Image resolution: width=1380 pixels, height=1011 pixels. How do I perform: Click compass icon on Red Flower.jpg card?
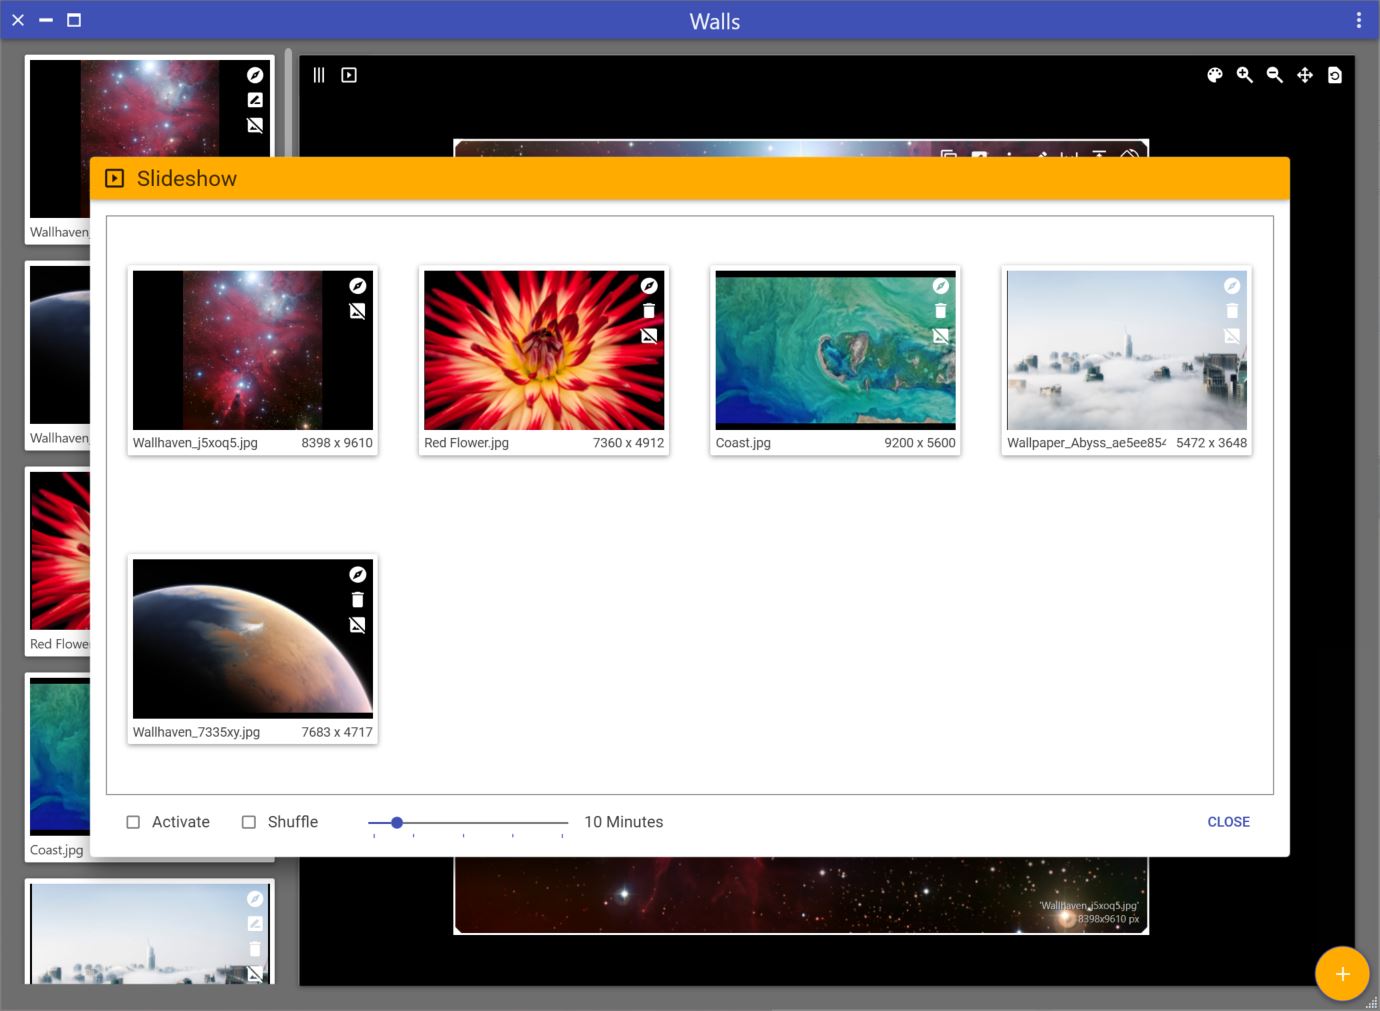(649, 286)
